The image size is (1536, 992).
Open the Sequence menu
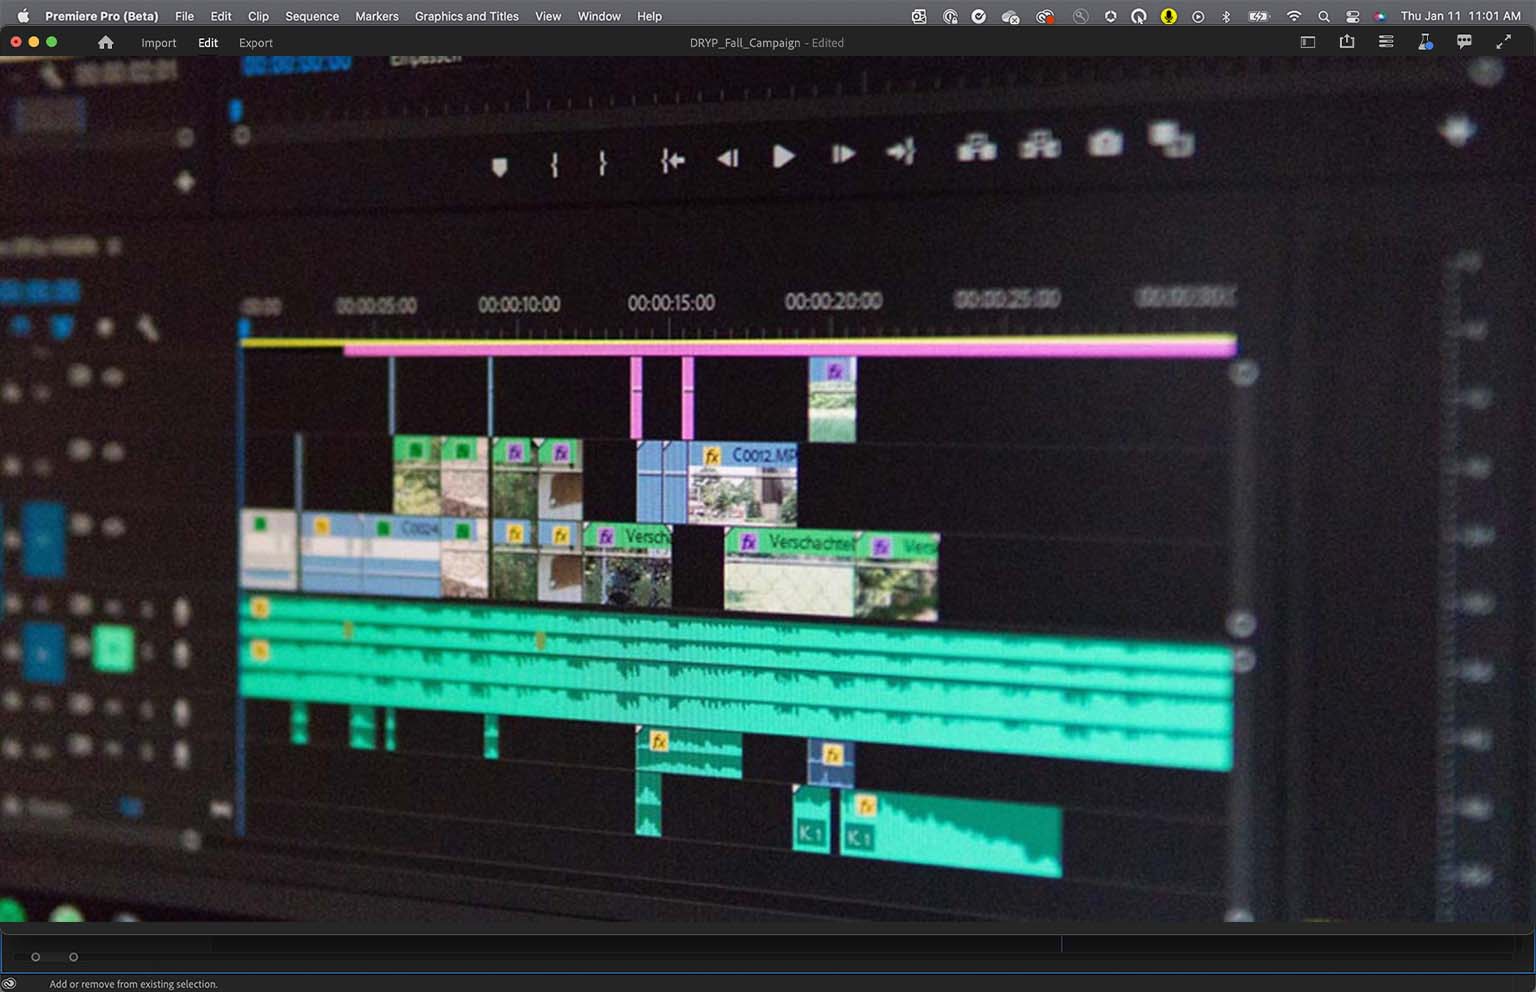pos(311,16)
